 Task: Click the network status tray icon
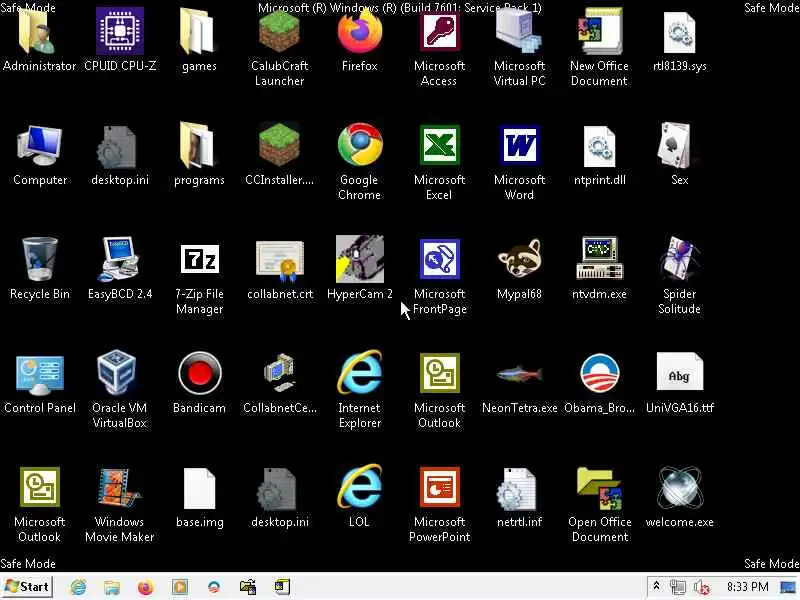(678, 587)
